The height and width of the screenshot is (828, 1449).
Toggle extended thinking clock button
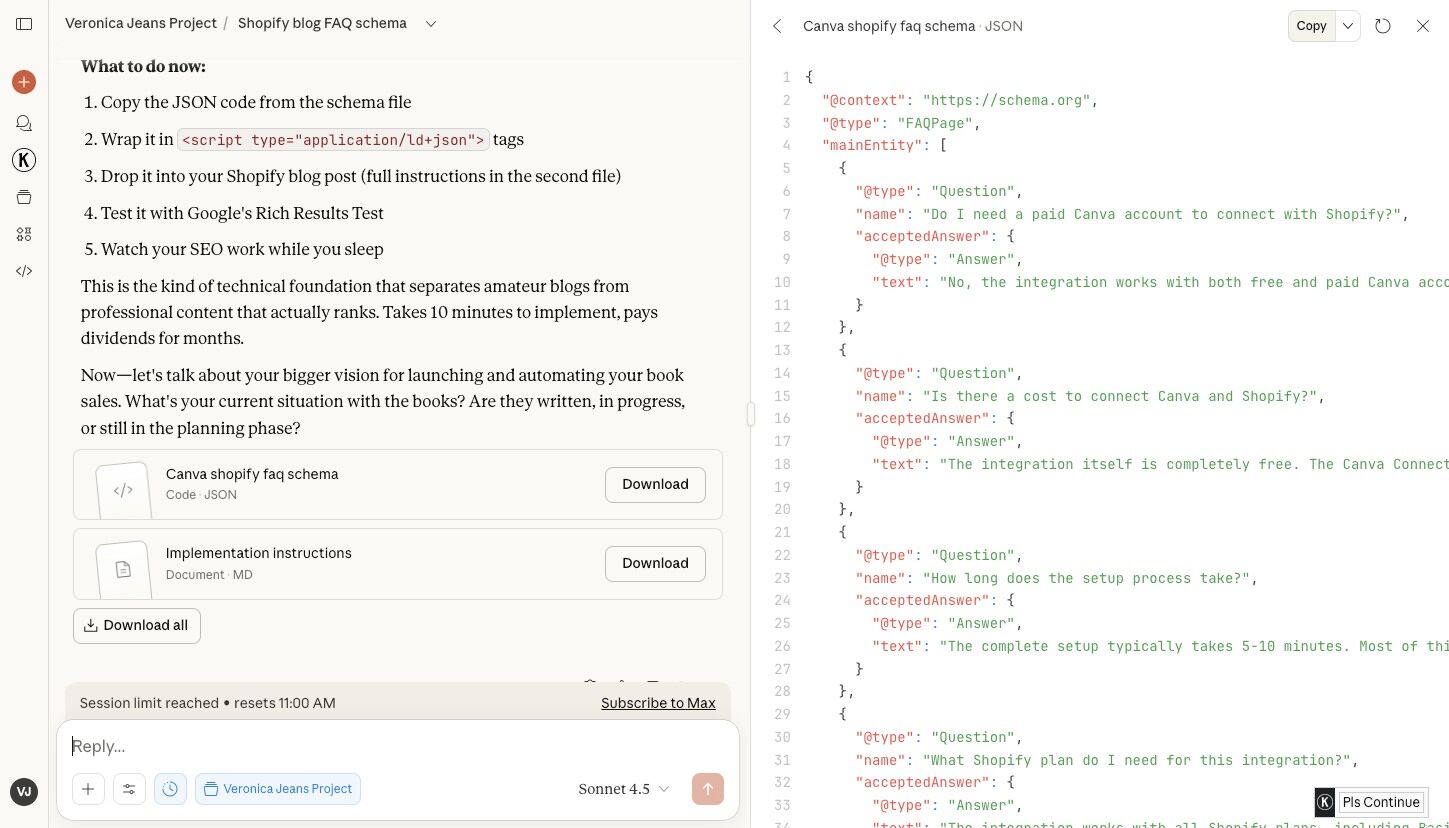[x=170, y=789]
